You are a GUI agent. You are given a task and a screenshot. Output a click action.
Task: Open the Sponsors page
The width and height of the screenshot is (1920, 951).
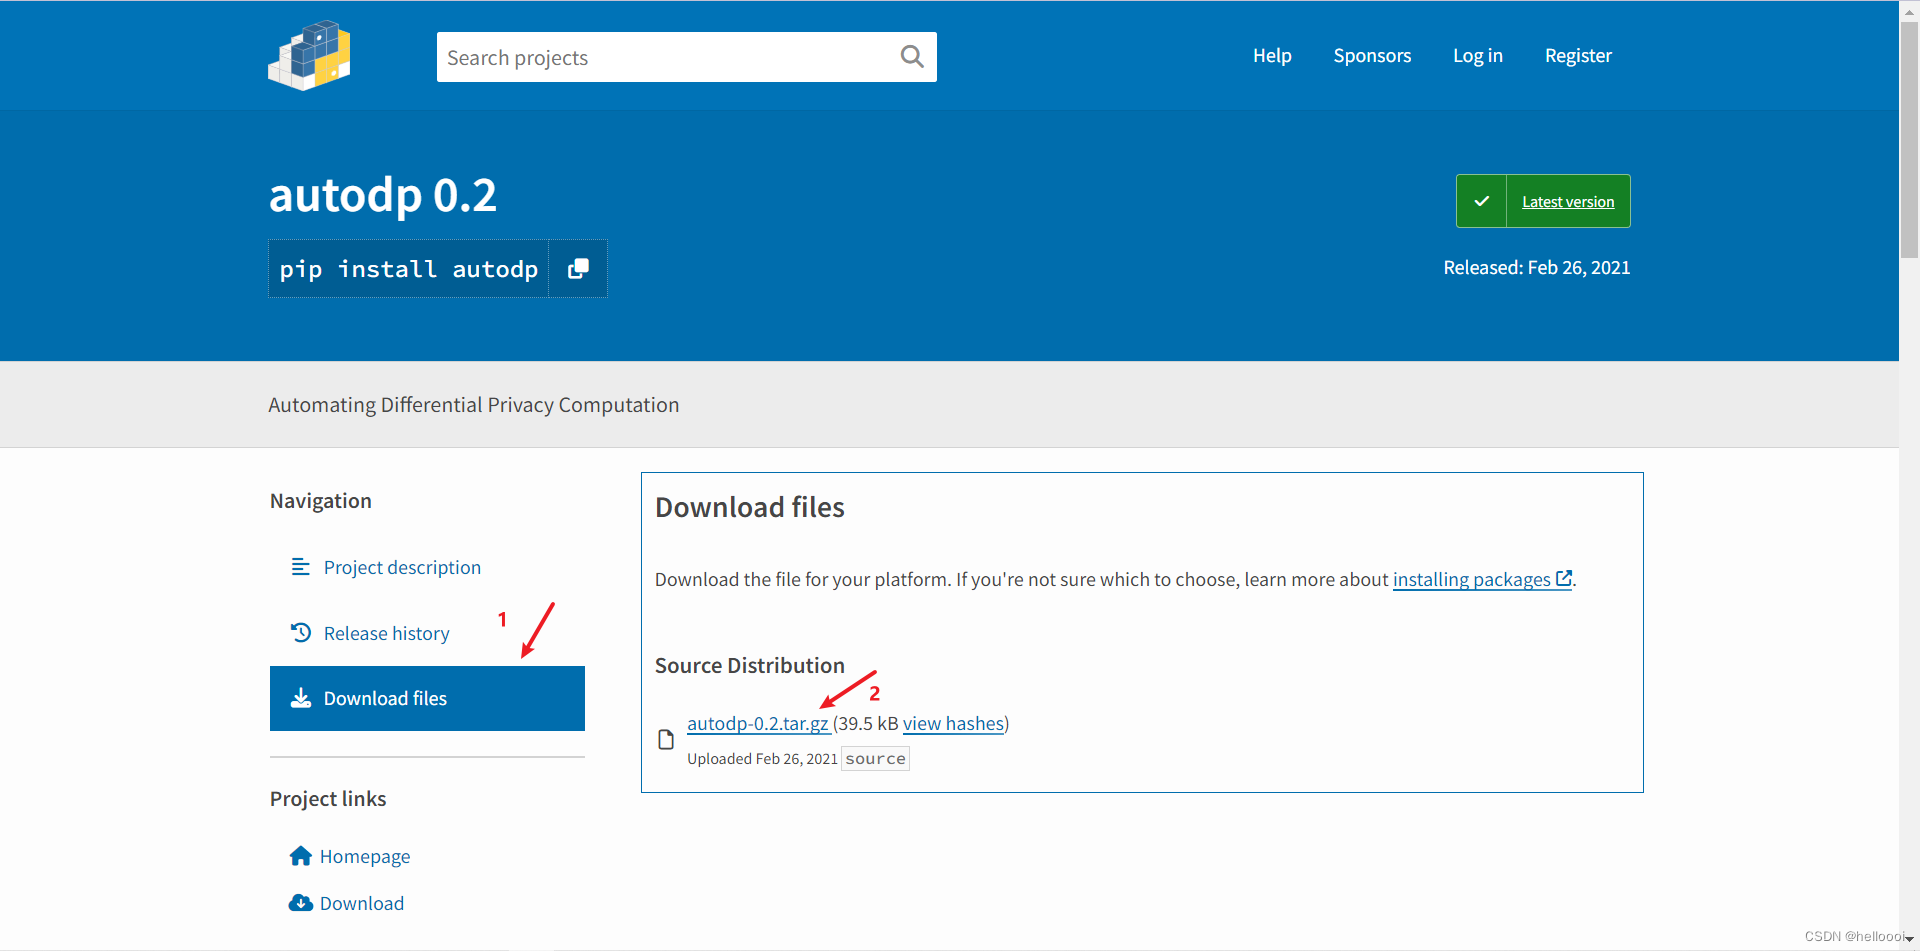click(1372, 56)
